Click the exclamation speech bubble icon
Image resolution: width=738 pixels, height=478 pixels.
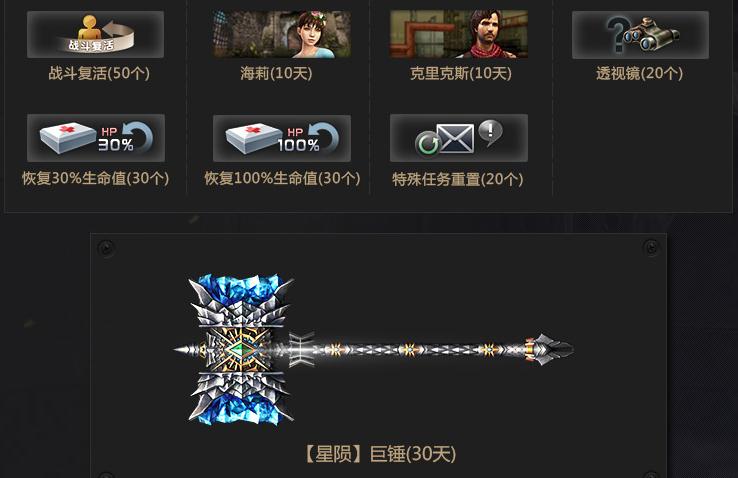coord(490,132)
